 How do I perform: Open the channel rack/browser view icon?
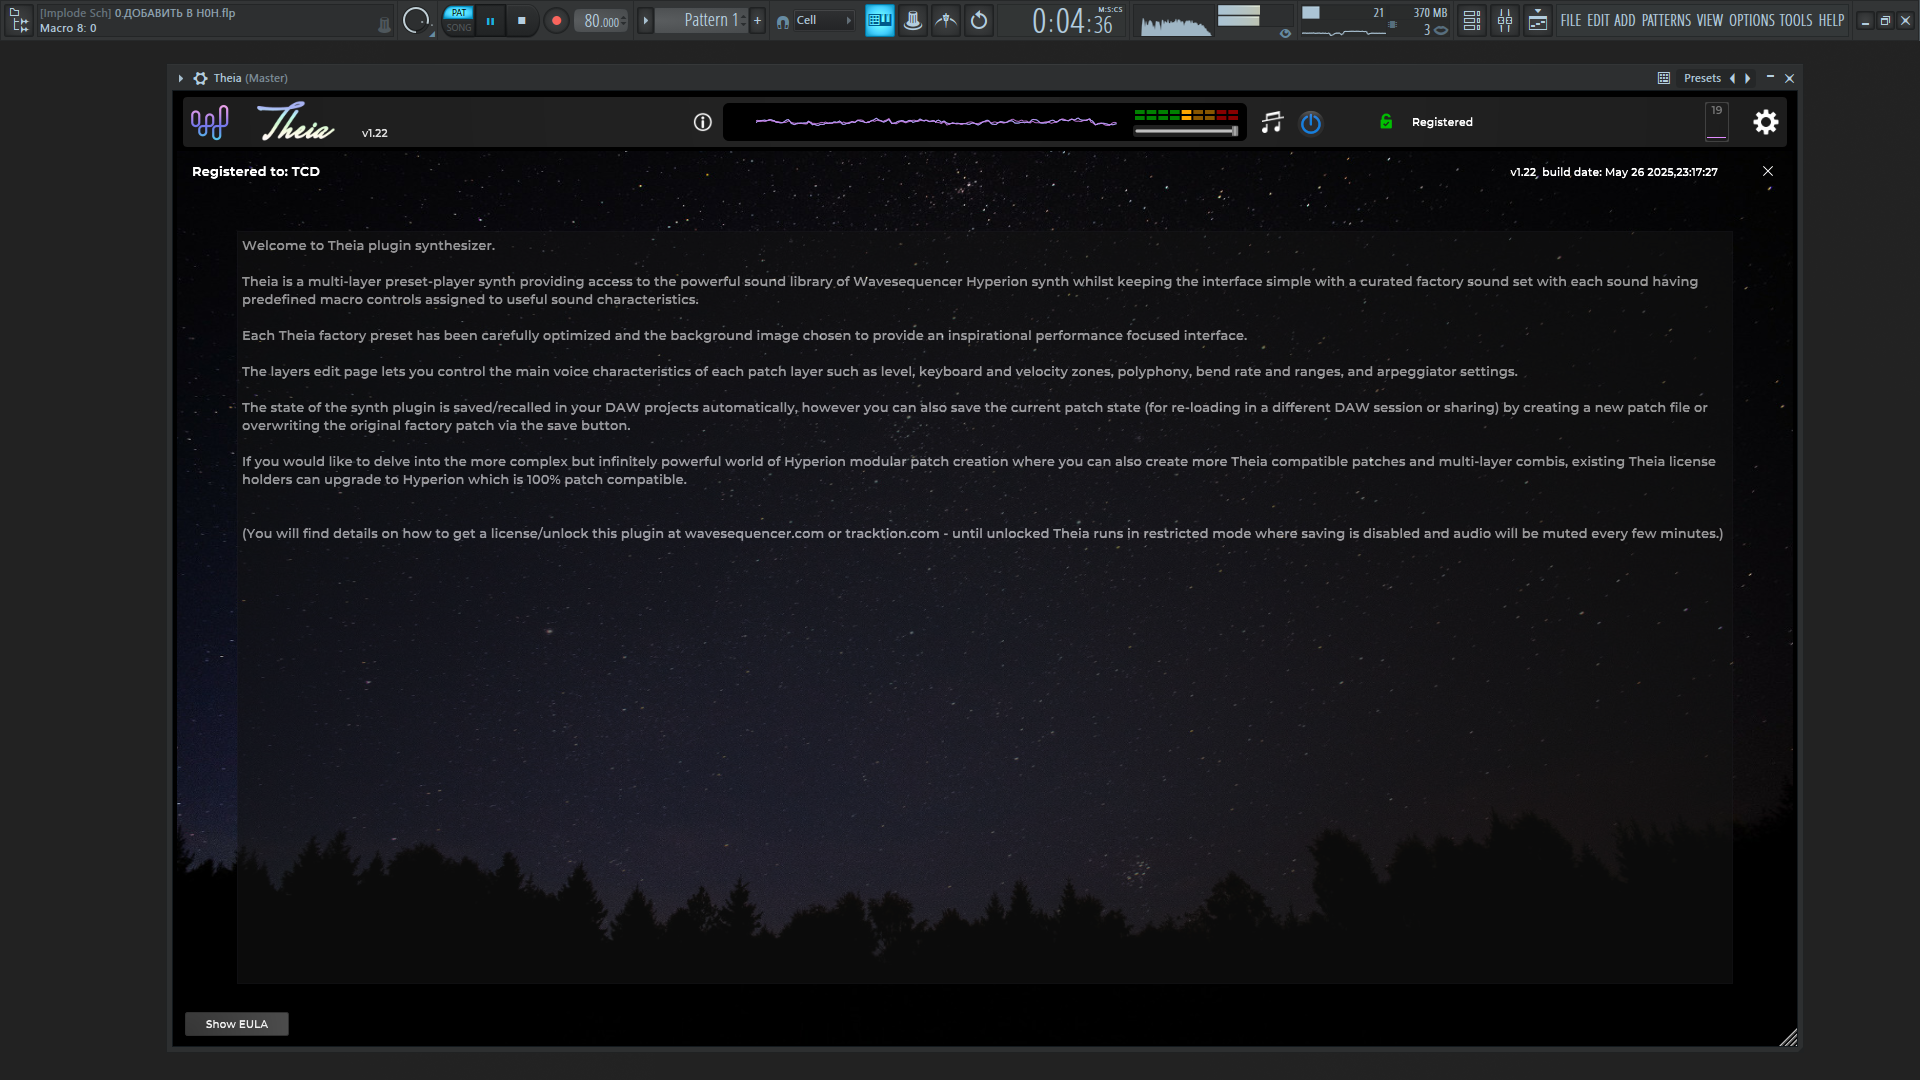pos(1538,20)
